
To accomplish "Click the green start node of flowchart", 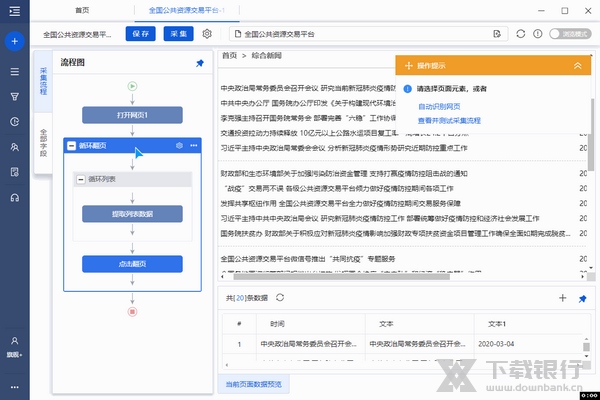I will pyautogui.click(x=132, y=86).
